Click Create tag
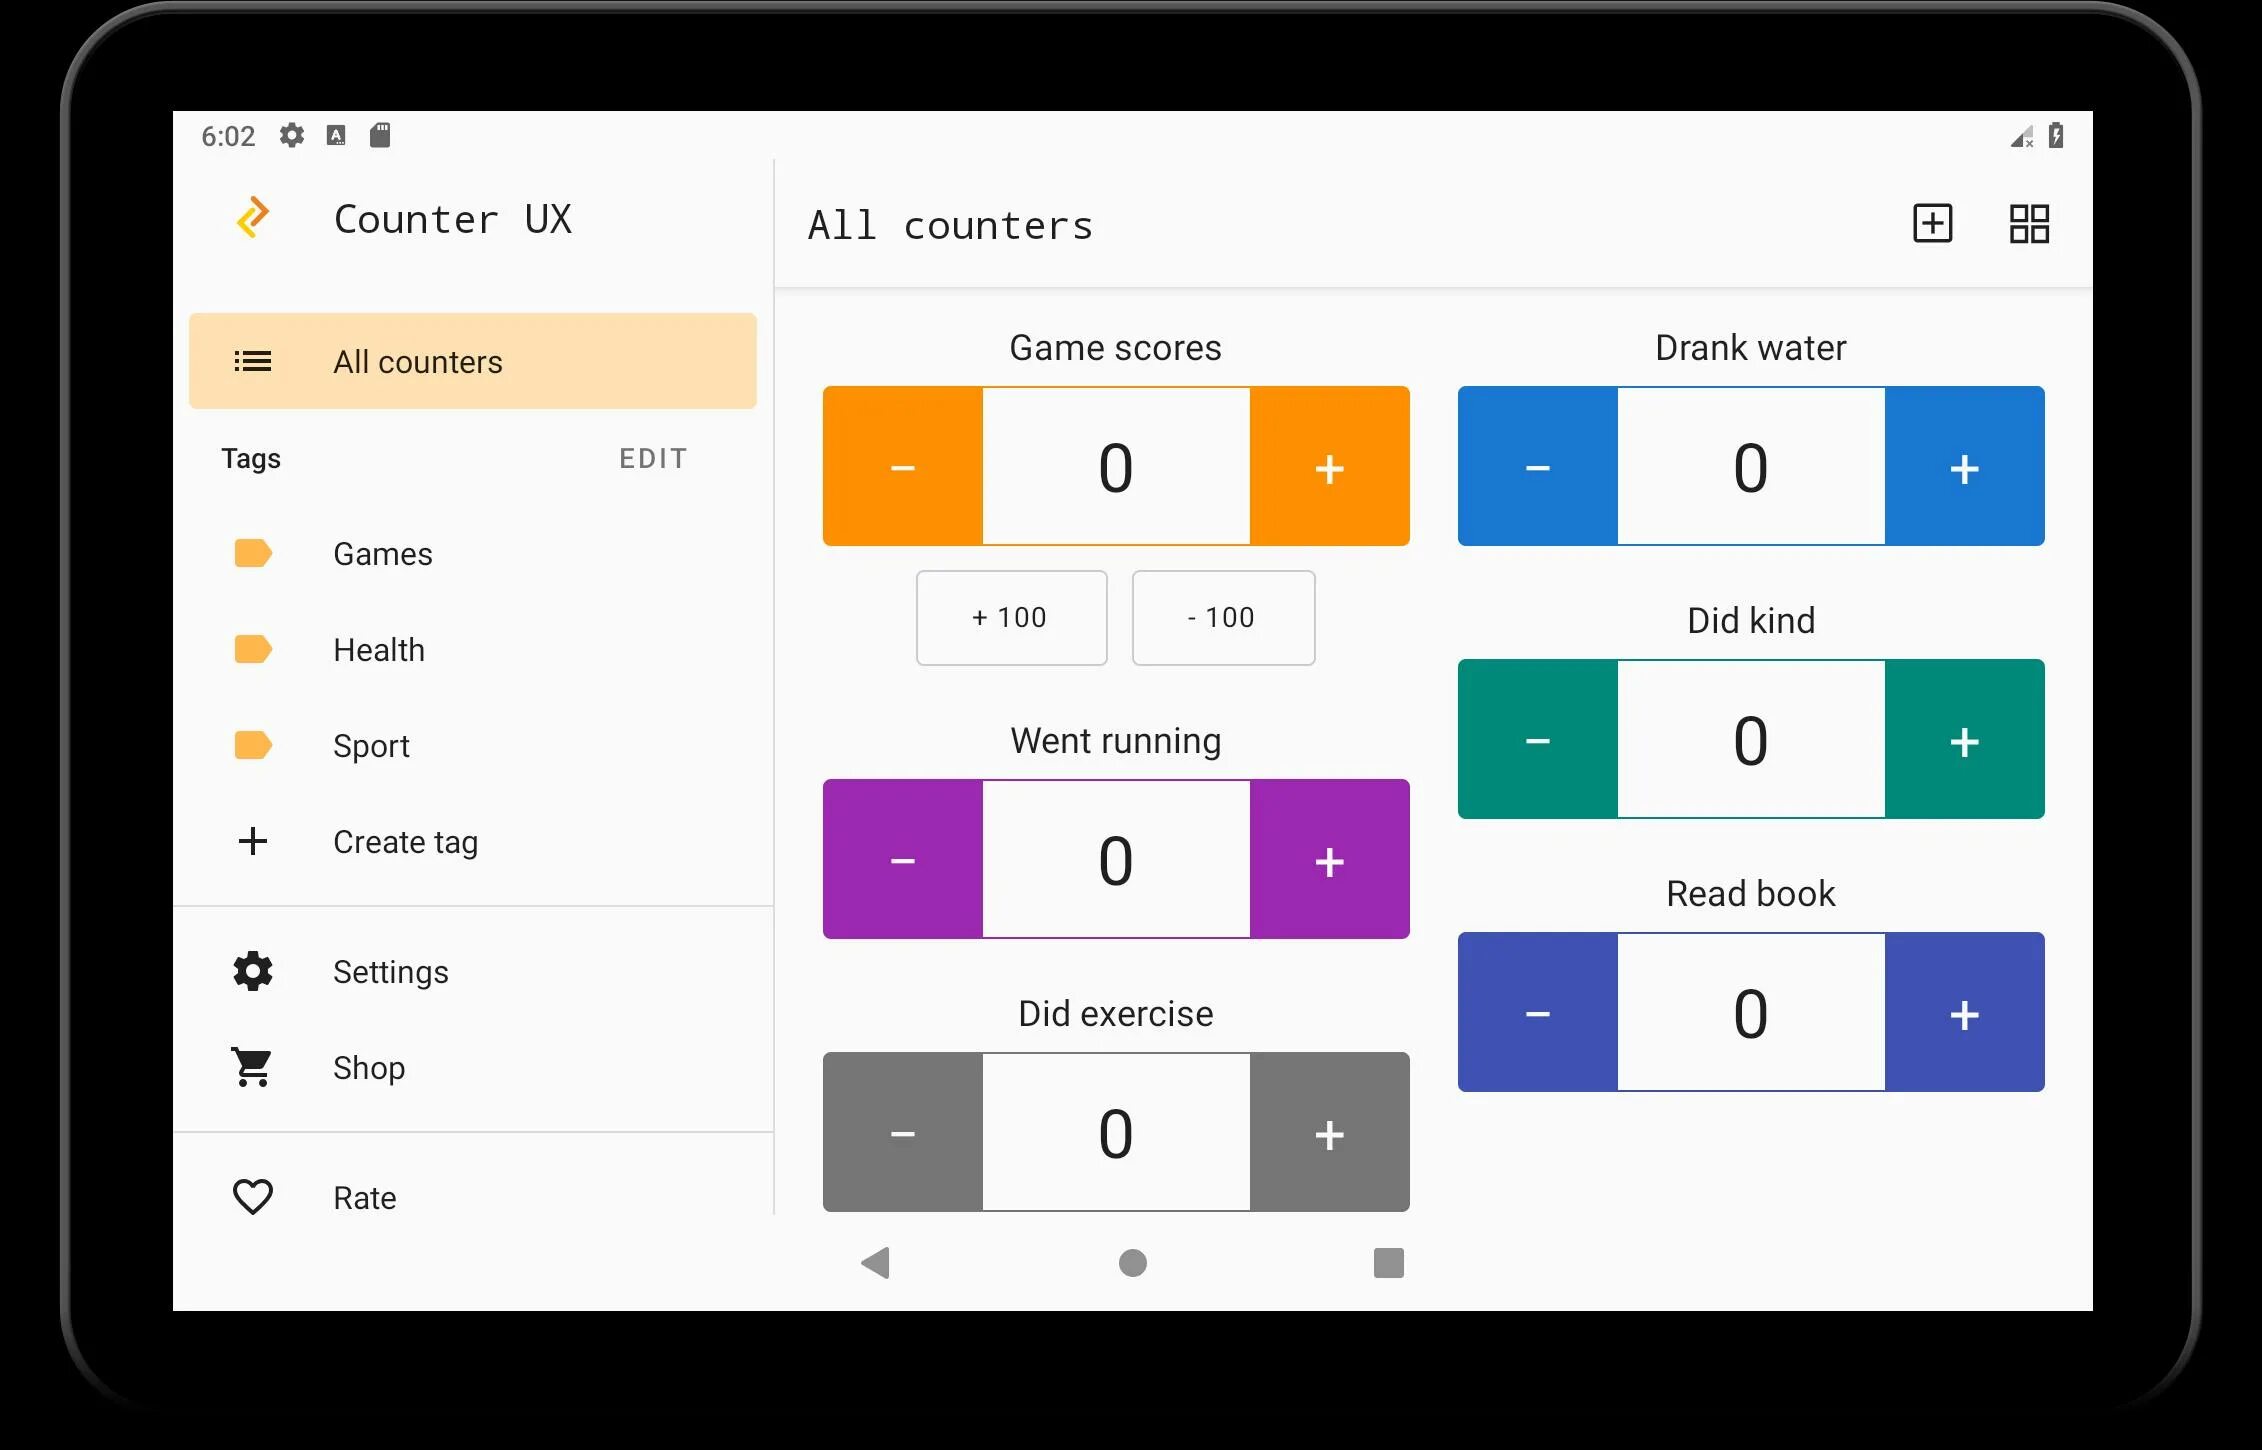This screenshot has width=2262, height=1450. point(405,841)
